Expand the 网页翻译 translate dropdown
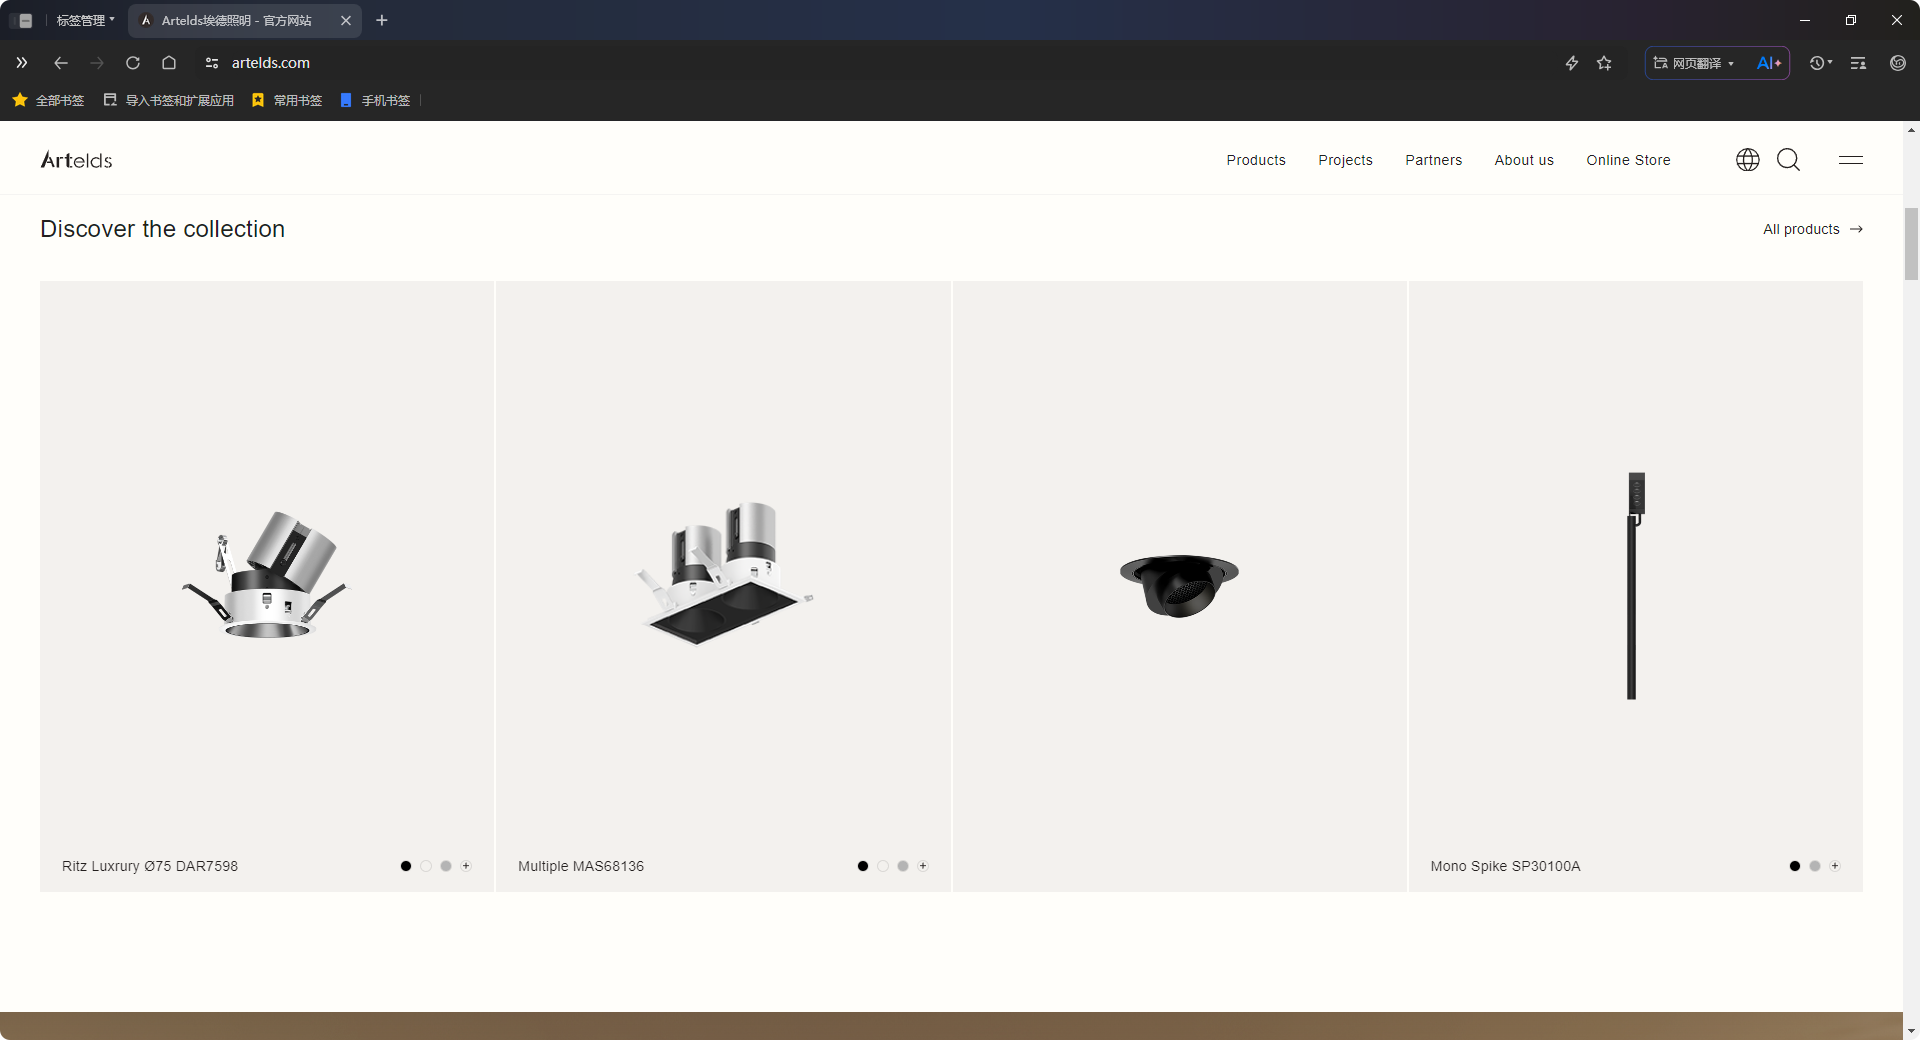 pyautogui.click(x=1694, y=63)
